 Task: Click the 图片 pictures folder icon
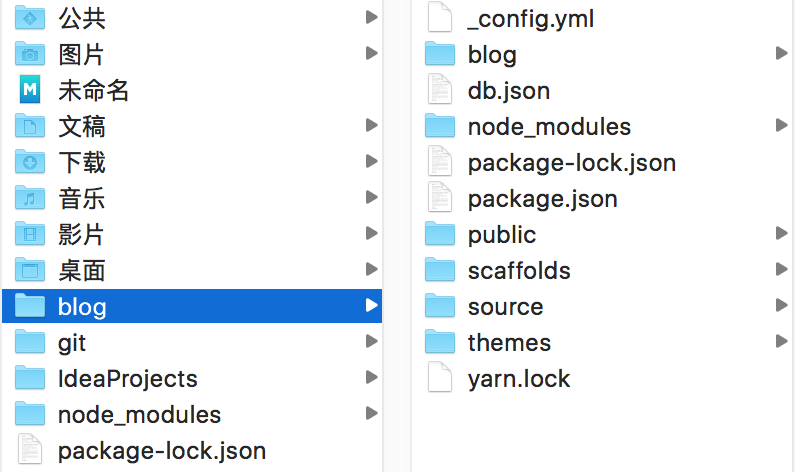[x=30, y=54]
